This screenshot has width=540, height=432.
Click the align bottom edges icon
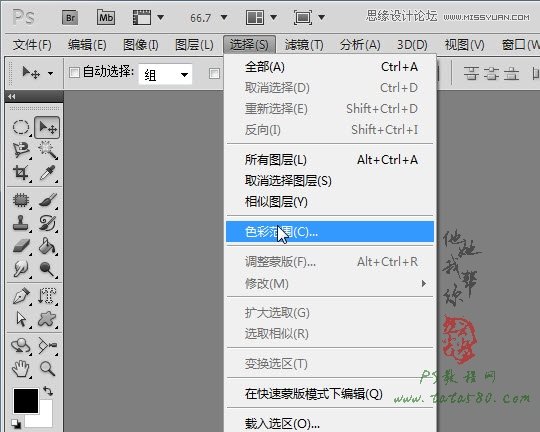(x=511, y=73)
